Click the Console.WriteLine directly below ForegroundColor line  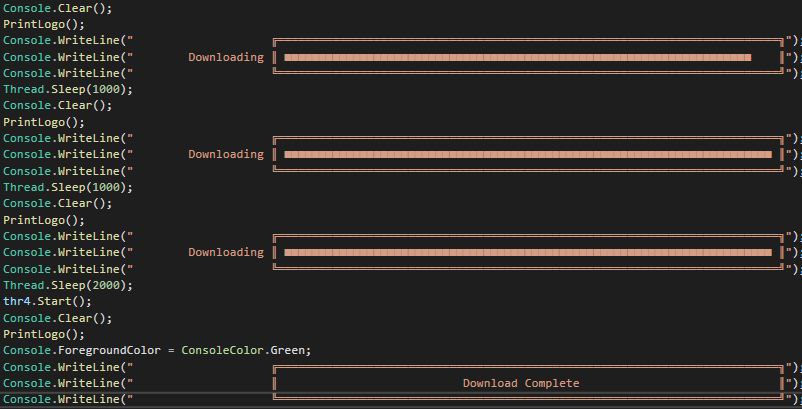tap(61, 367)
